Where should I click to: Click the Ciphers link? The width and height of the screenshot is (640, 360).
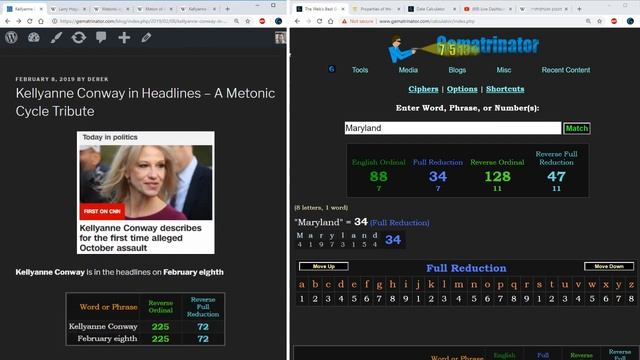(423, 89)
